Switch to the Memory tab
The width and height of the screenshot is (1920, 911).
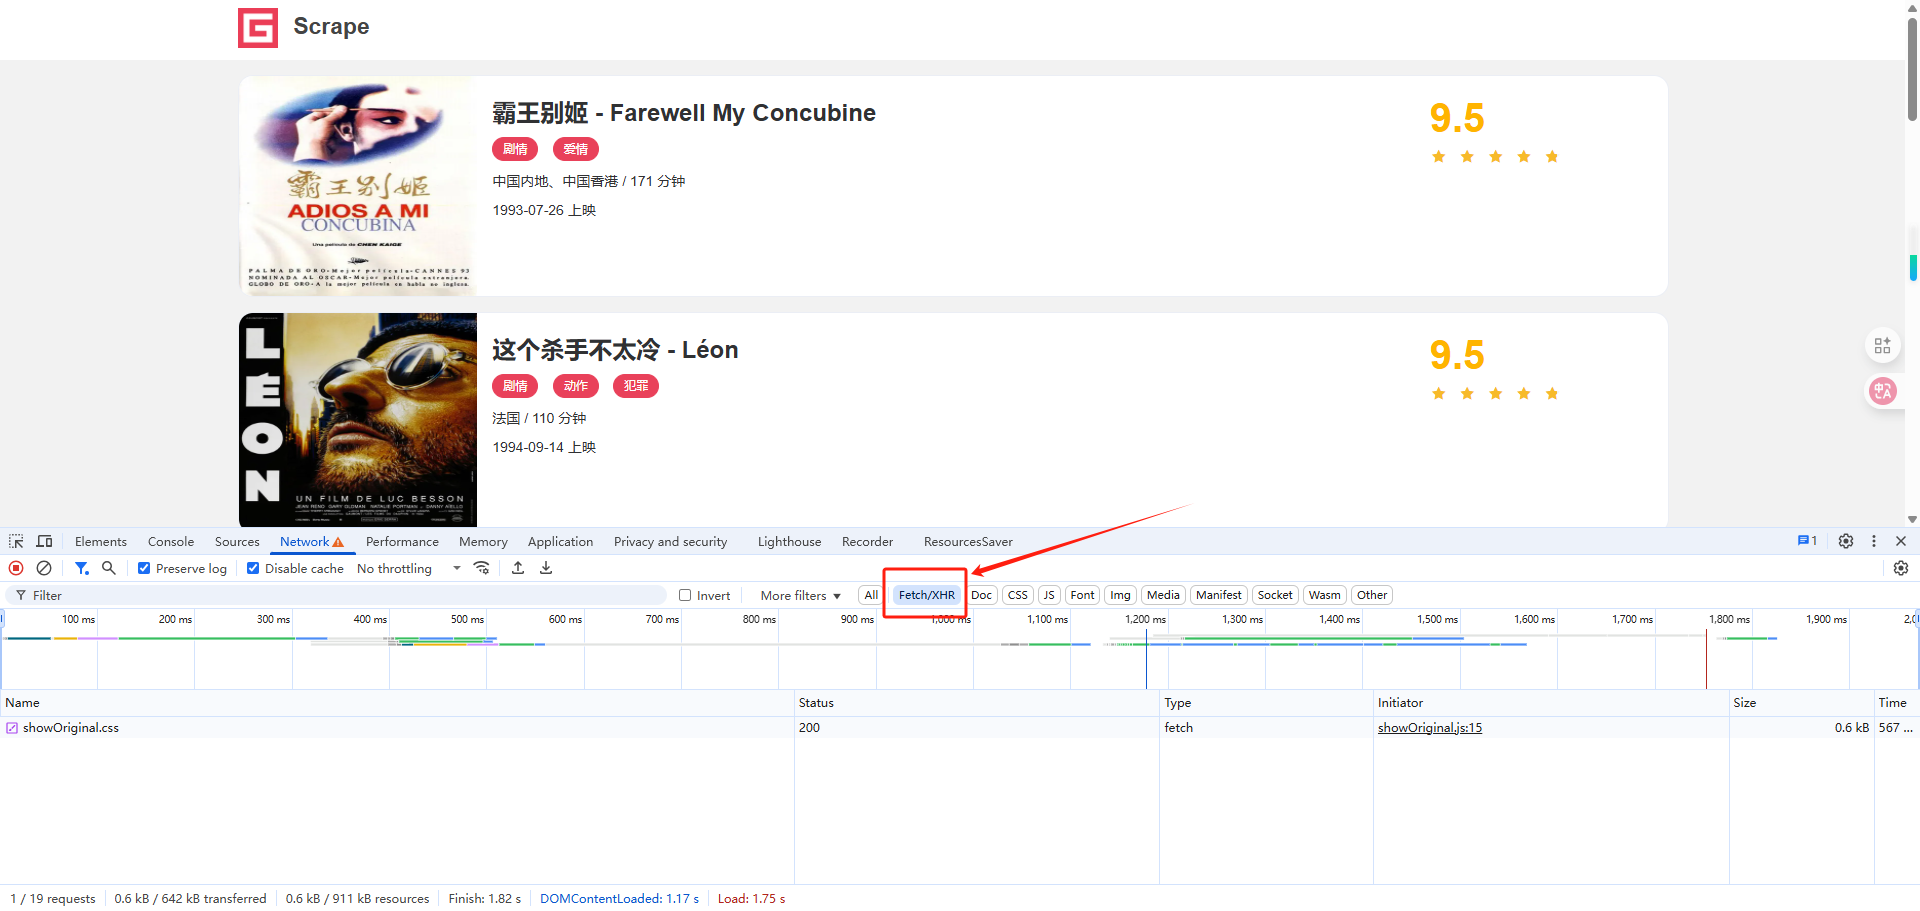pos(483,541)
